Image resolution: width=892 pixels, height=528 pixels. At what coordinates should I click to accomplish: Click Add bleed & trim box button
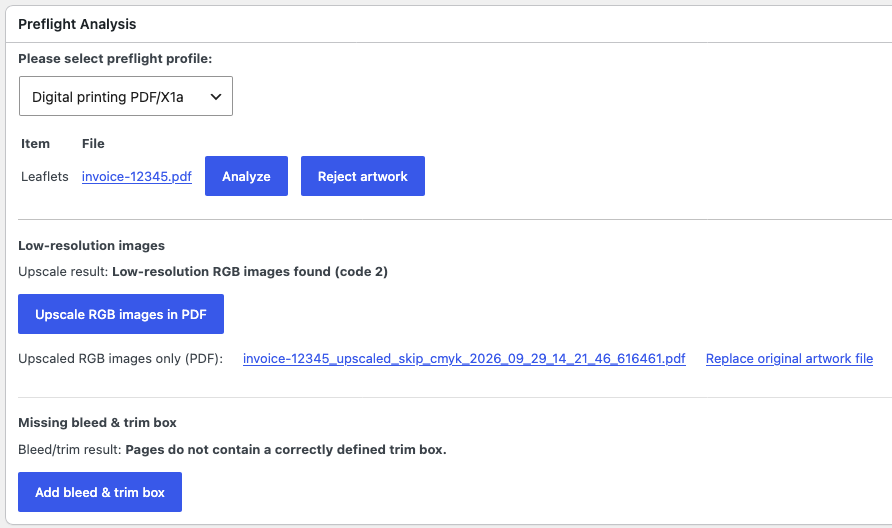point(100,492)
